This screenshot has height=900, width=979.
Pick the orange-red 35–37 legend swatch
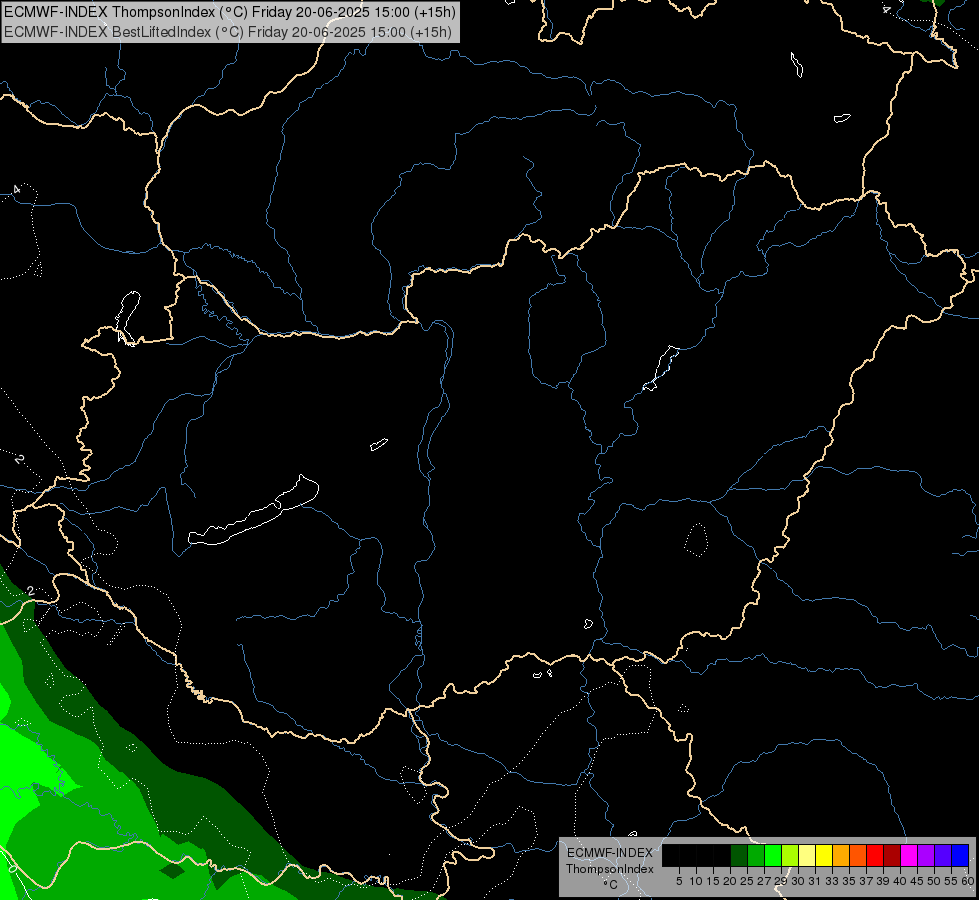[858, 855]
